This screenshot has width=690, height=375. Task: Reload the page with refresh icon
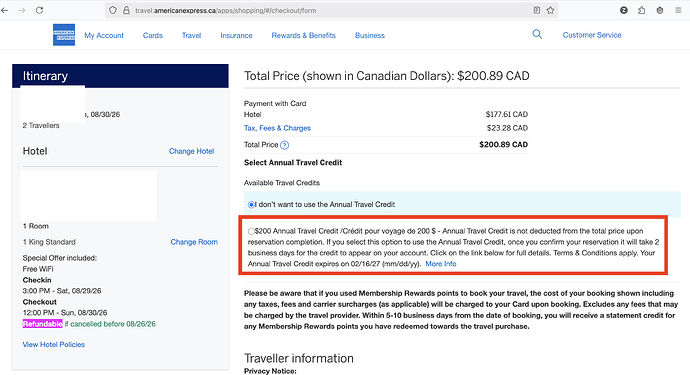click(40, 10)
